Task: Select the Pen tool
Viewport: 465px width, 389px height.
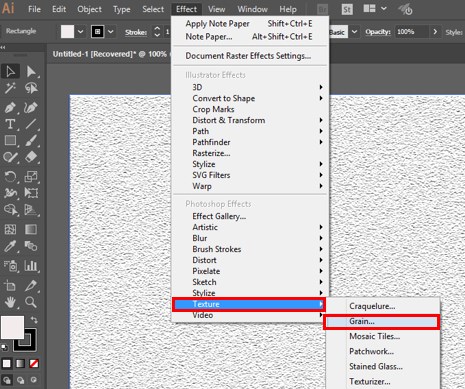Action: coord(10,108)
